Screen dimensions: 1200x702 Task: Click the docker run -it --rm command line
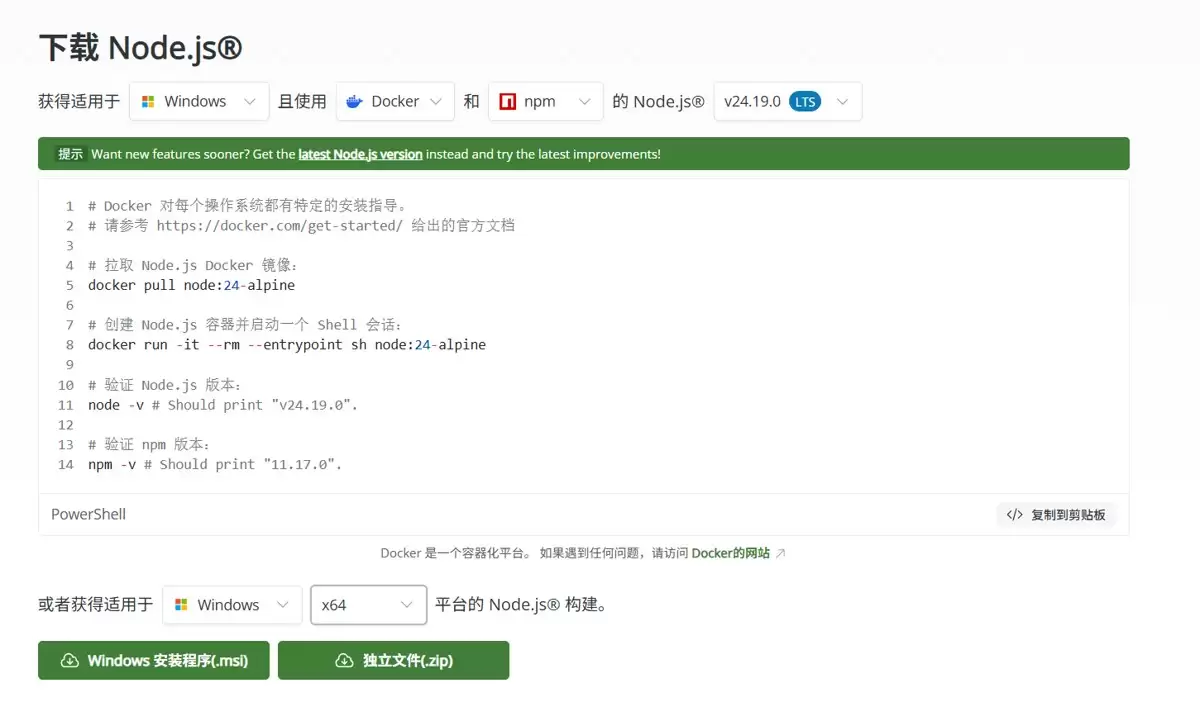[x=287, y=345]
